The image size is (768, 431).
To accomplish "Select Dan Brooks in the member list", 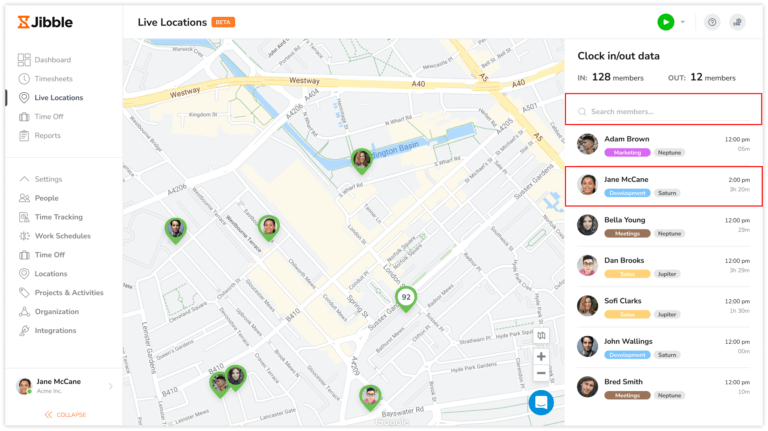I will [x=664, y=267].
